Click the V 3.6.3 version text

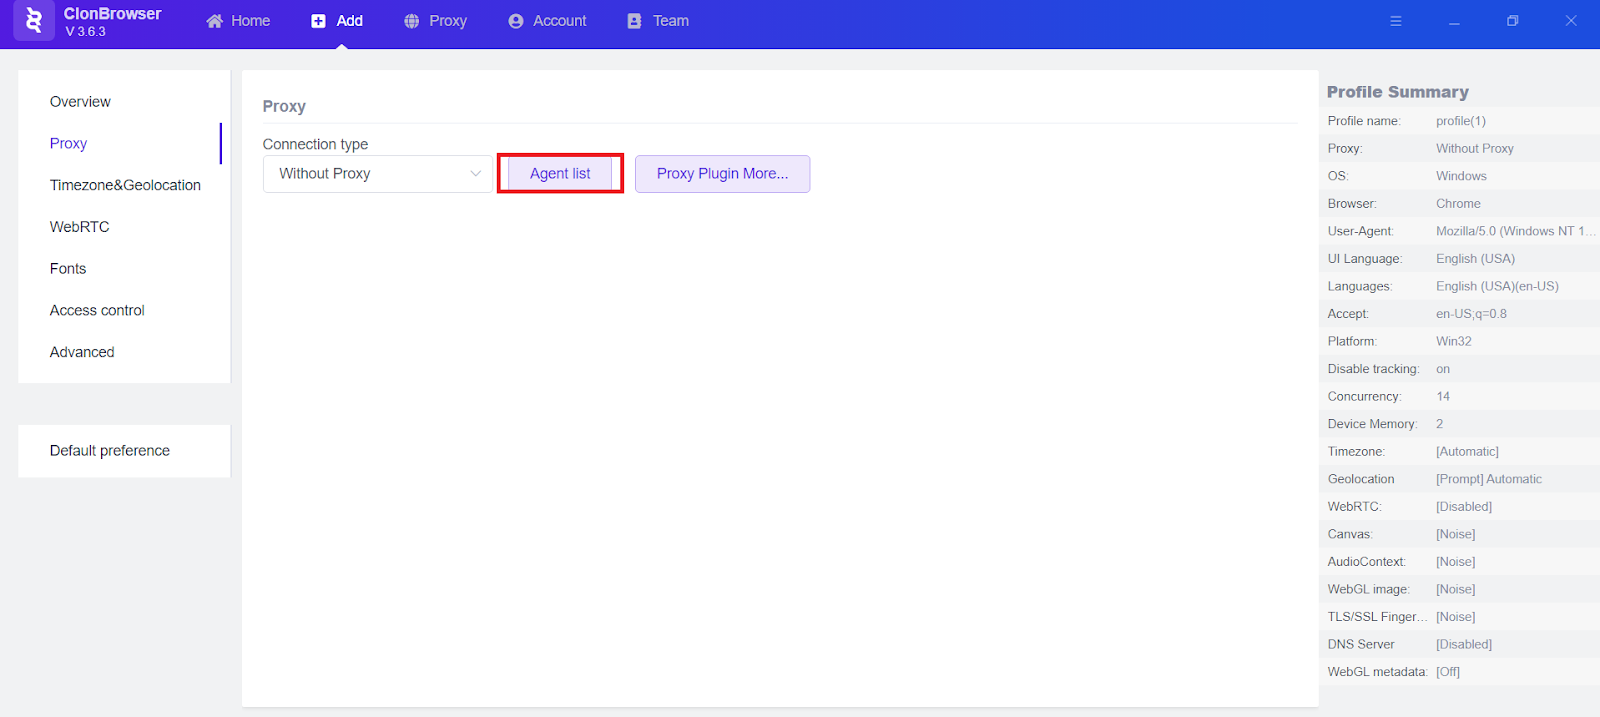[85, 32]
